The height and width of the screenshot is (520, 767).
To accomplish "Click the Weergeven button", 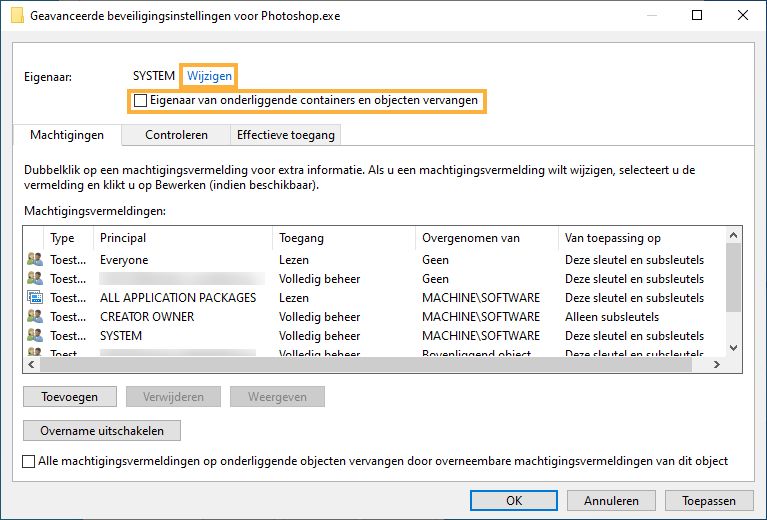I will [x=277, y=397].
